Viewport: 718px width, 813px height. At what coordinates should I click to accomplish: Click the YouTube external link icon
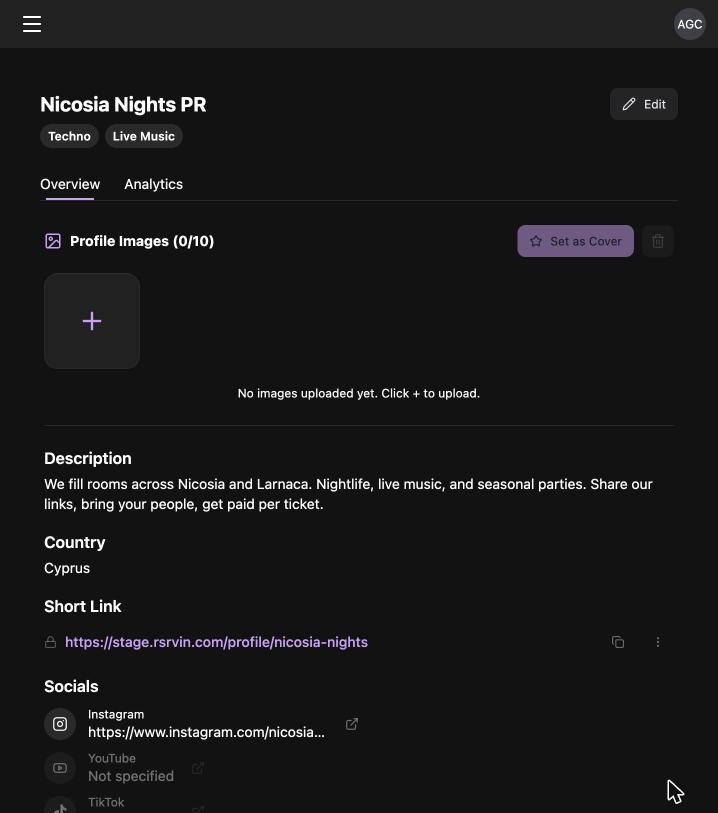(x=198, y=768)
